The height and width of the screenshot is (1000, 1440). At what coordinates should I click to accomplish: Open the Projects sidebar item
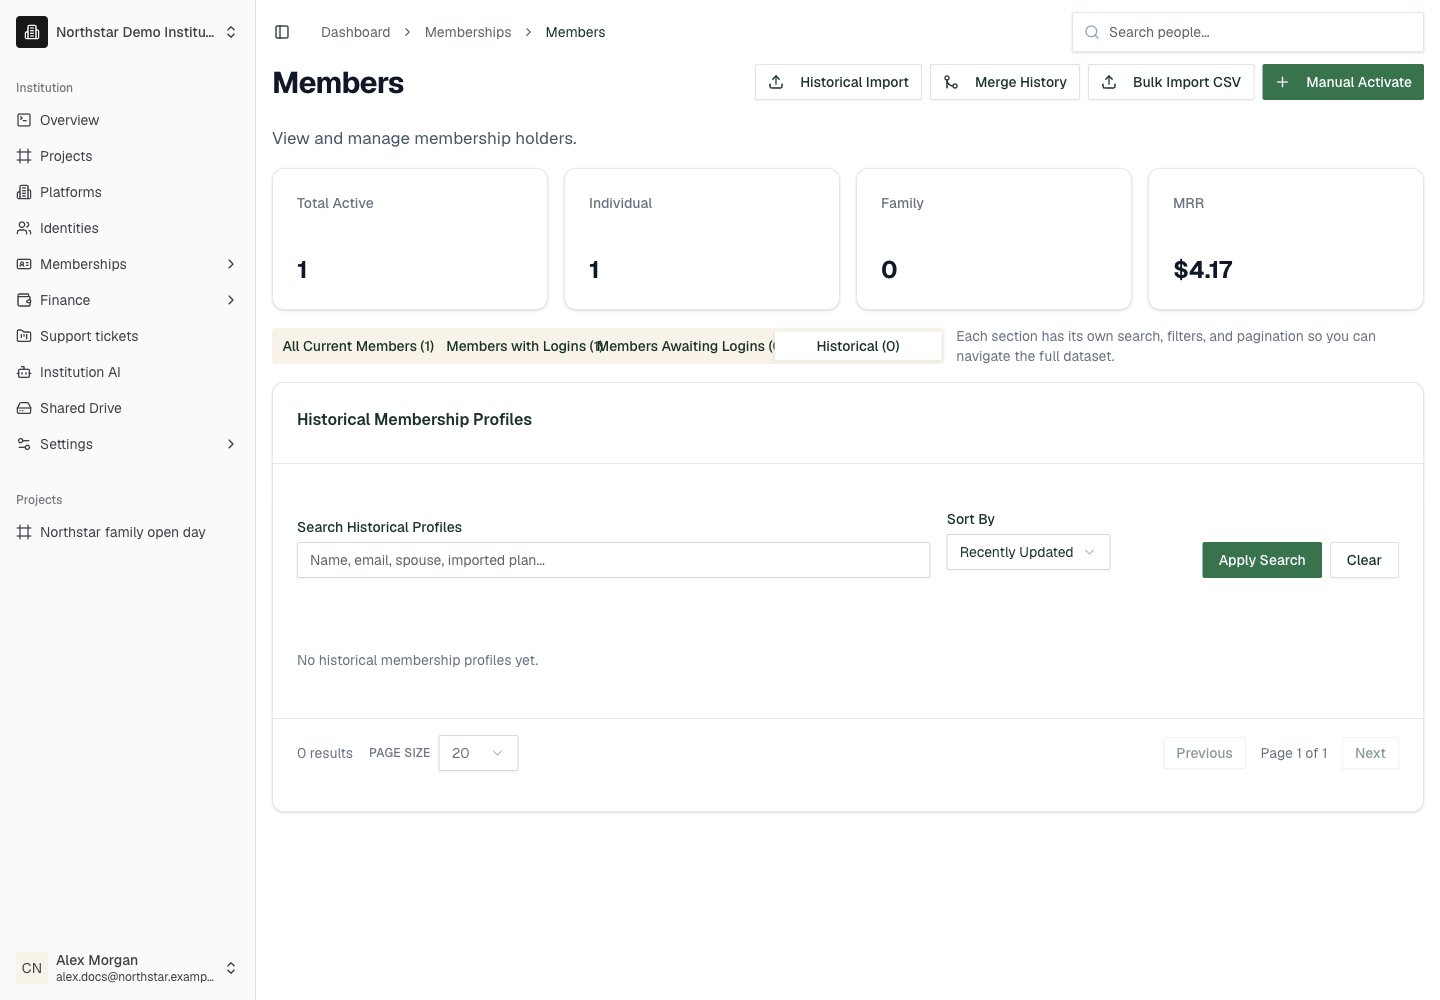pyautogui.click(x=128, y=156)
